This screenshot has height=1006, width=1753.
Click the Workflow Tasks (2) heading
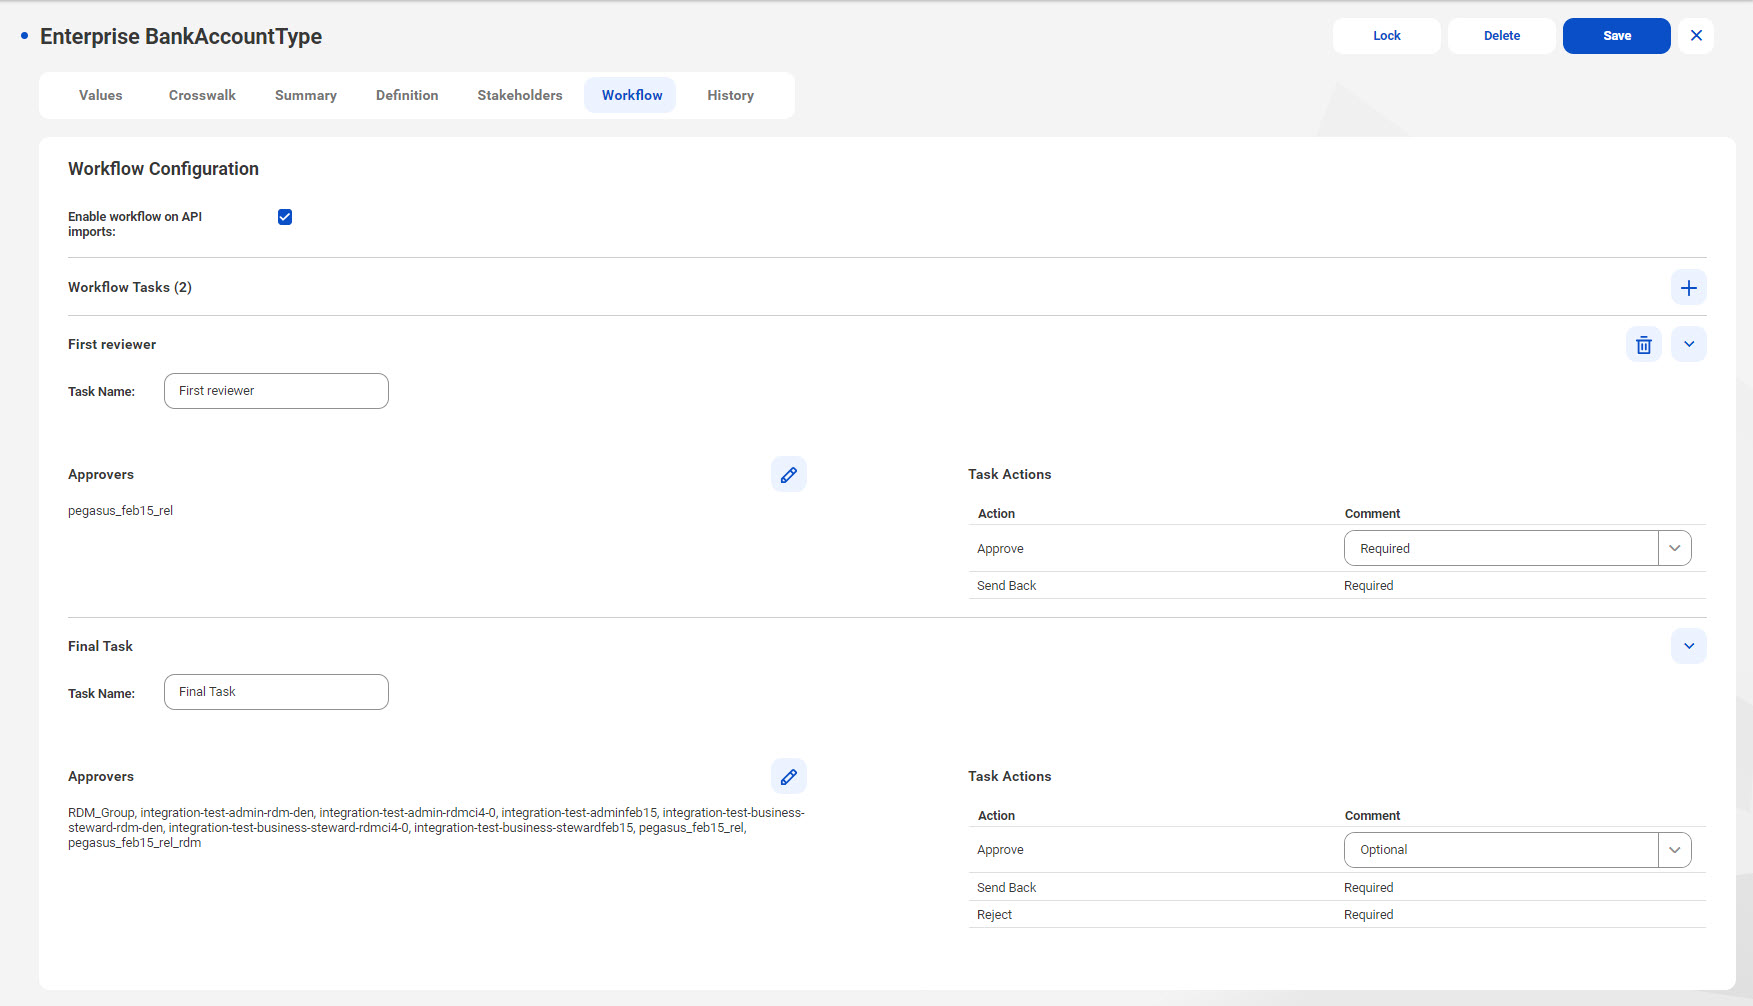(x=130, y=288)
